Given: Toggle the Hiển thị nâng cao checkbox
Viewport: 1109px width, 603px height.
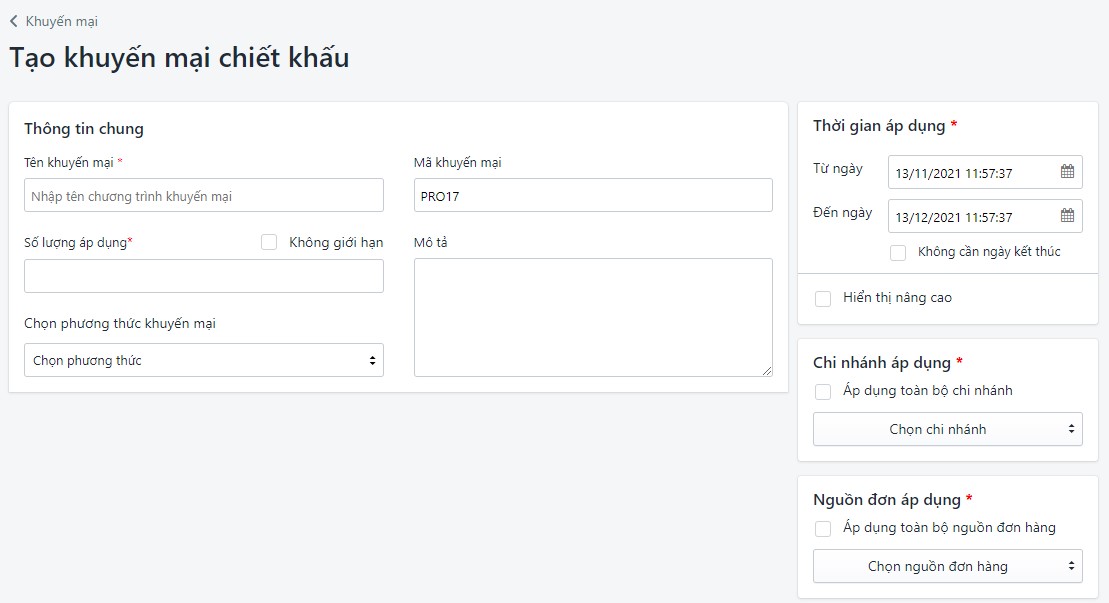Looking at the screenshot, I should (x=823, y=299).
